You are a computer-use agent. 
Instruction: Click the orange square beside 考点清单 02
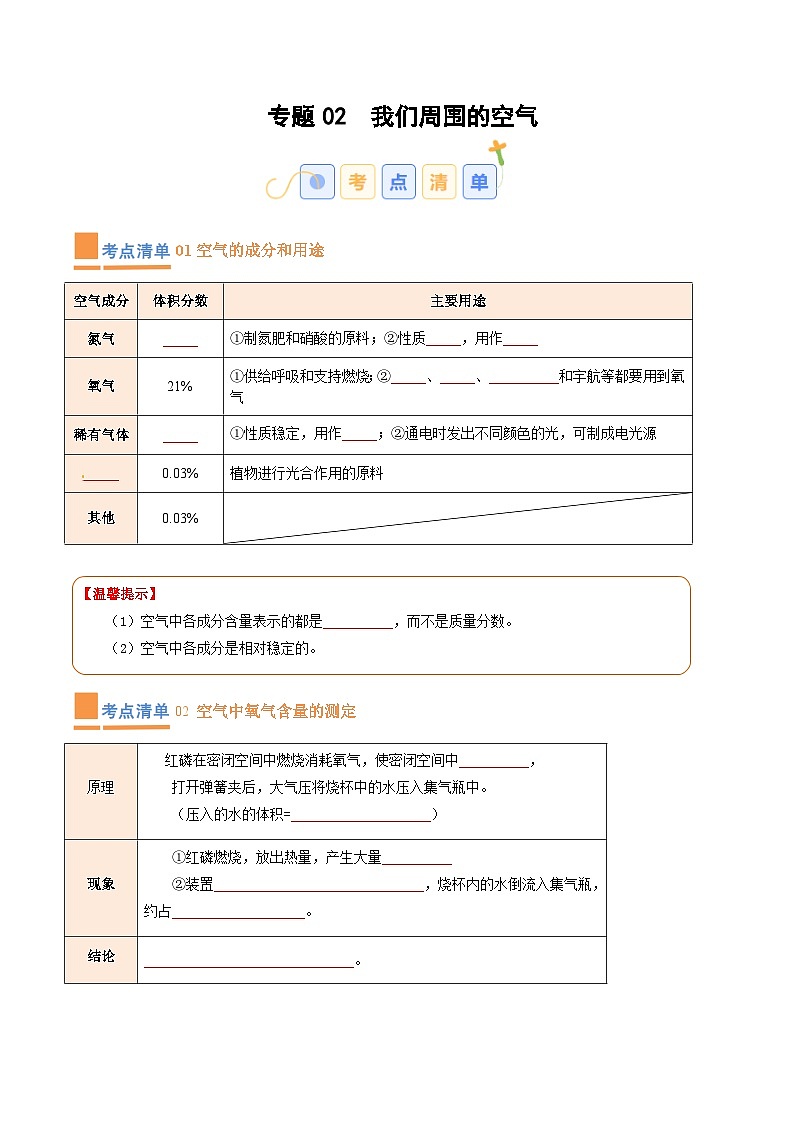[86, 707]
